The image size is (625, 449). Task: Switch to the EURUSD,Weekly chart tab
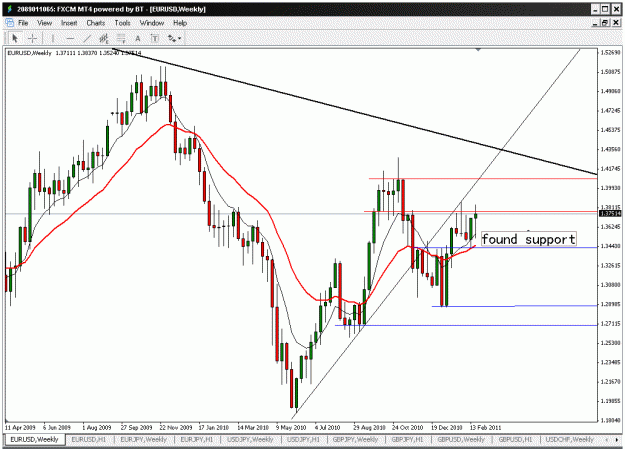point(34,439)
